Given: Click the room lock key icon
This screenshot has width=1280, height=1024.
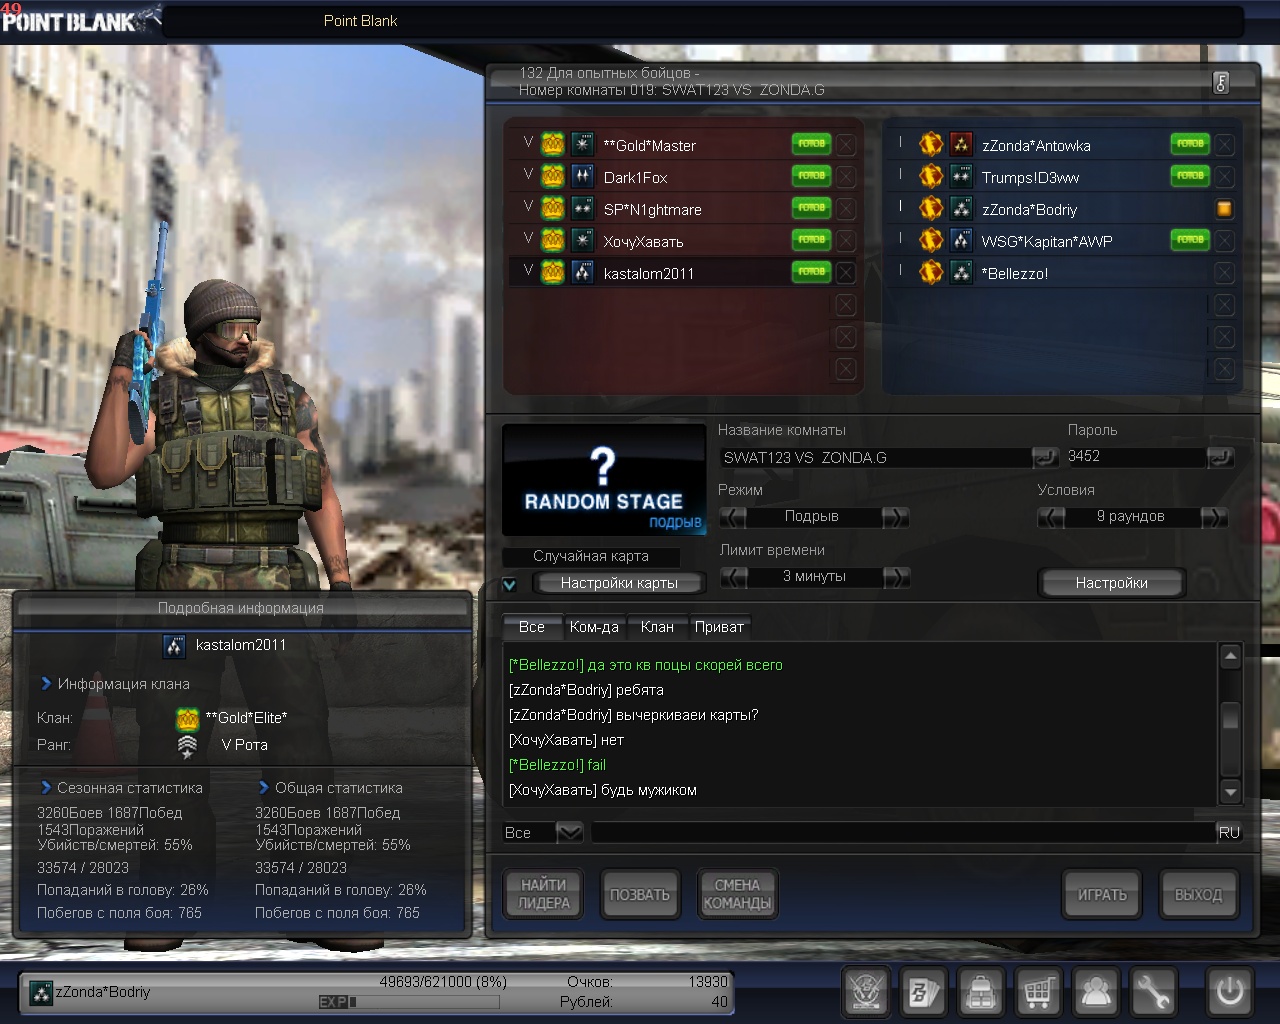Looking at the screenshot, I should click(x=1221, y=83).
